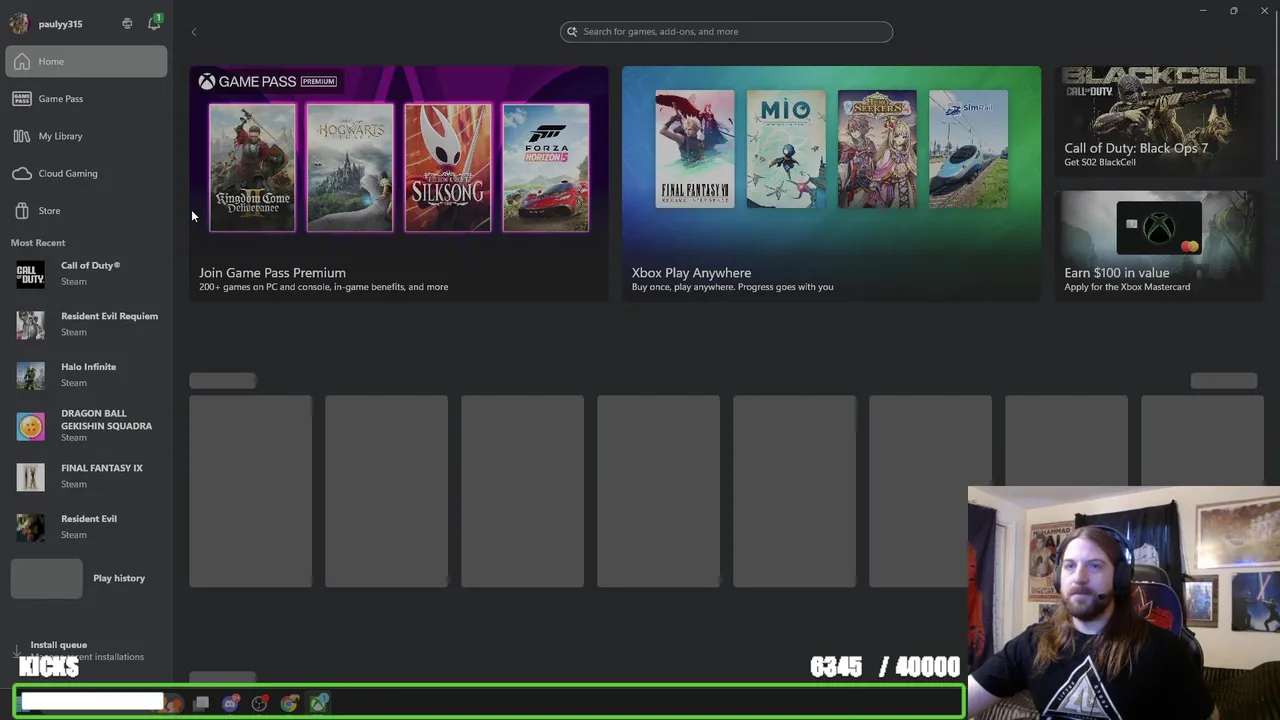Select the Forza Horizon 5 cover
The width and height of the screenshot is (1280, 720).
tap(546, 168)
